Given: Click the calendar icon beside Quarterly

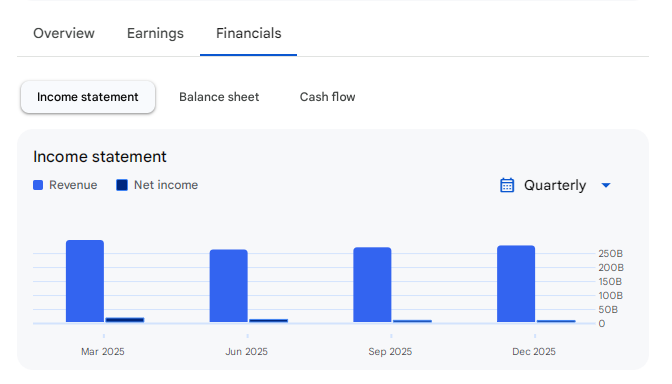Looking at the screenshot, I should (507, 185).
